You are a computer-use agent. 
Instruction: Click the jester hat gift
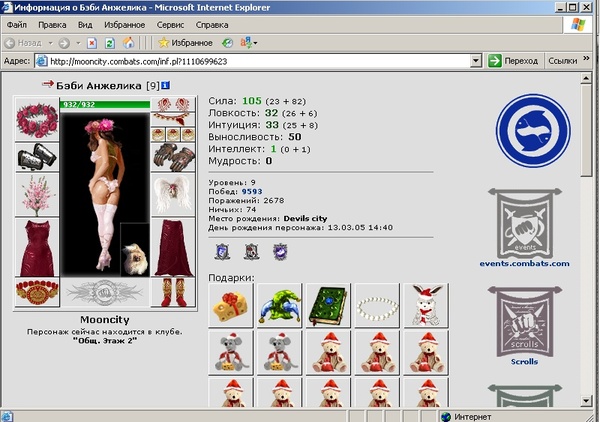point(279,305)
